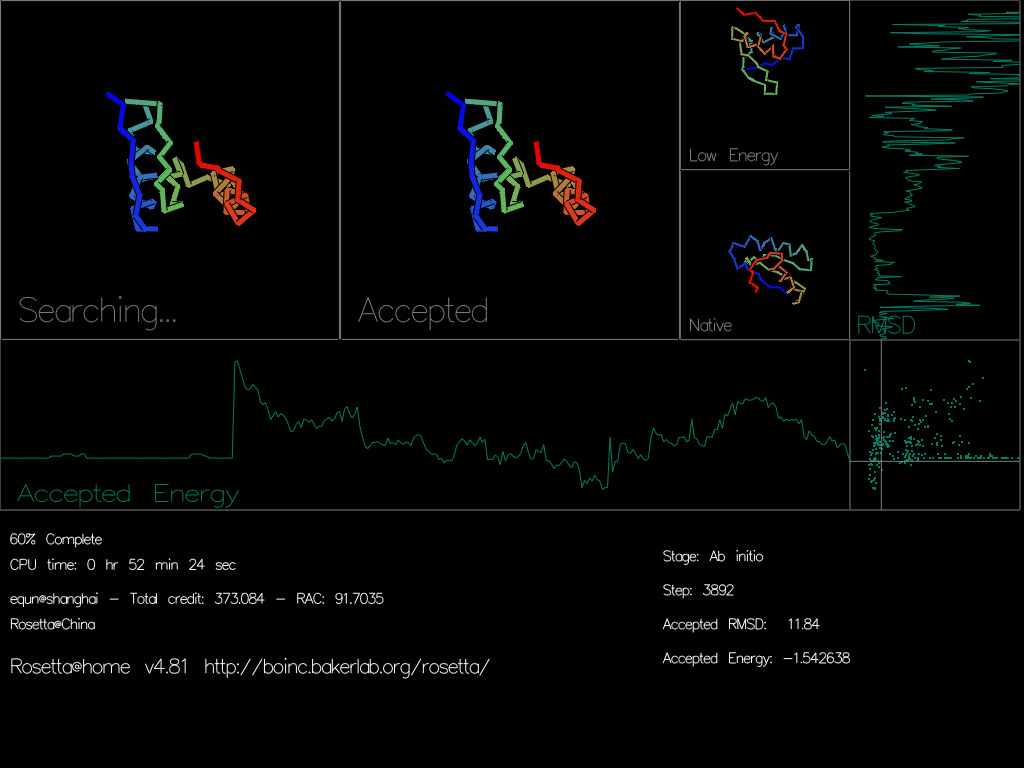The image size is (1024, 768).
Task: Click the energy versus RMSD scatter plot
Action: (x=935, y=425)
